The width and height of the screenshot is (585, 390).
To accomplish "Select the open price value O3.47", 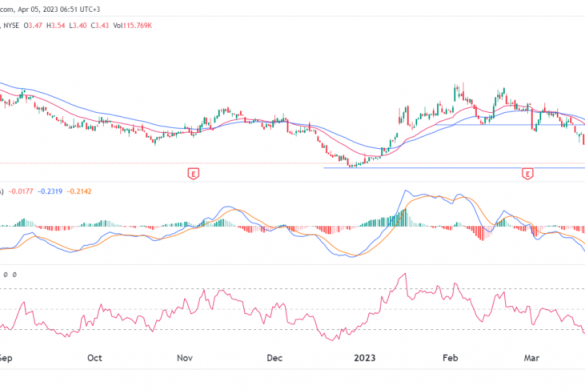I will 33,26.
